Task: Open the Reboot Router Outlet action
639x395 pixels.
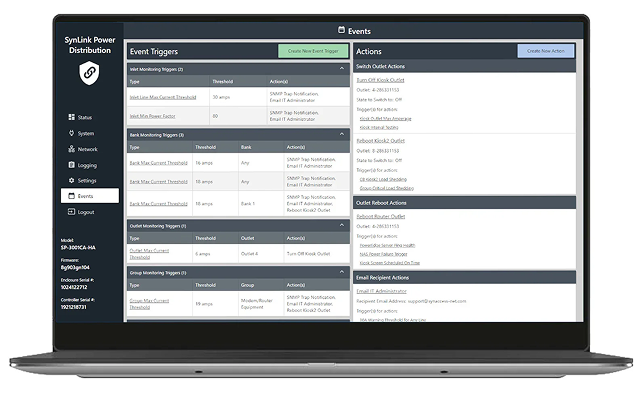Action: (381, 216)
